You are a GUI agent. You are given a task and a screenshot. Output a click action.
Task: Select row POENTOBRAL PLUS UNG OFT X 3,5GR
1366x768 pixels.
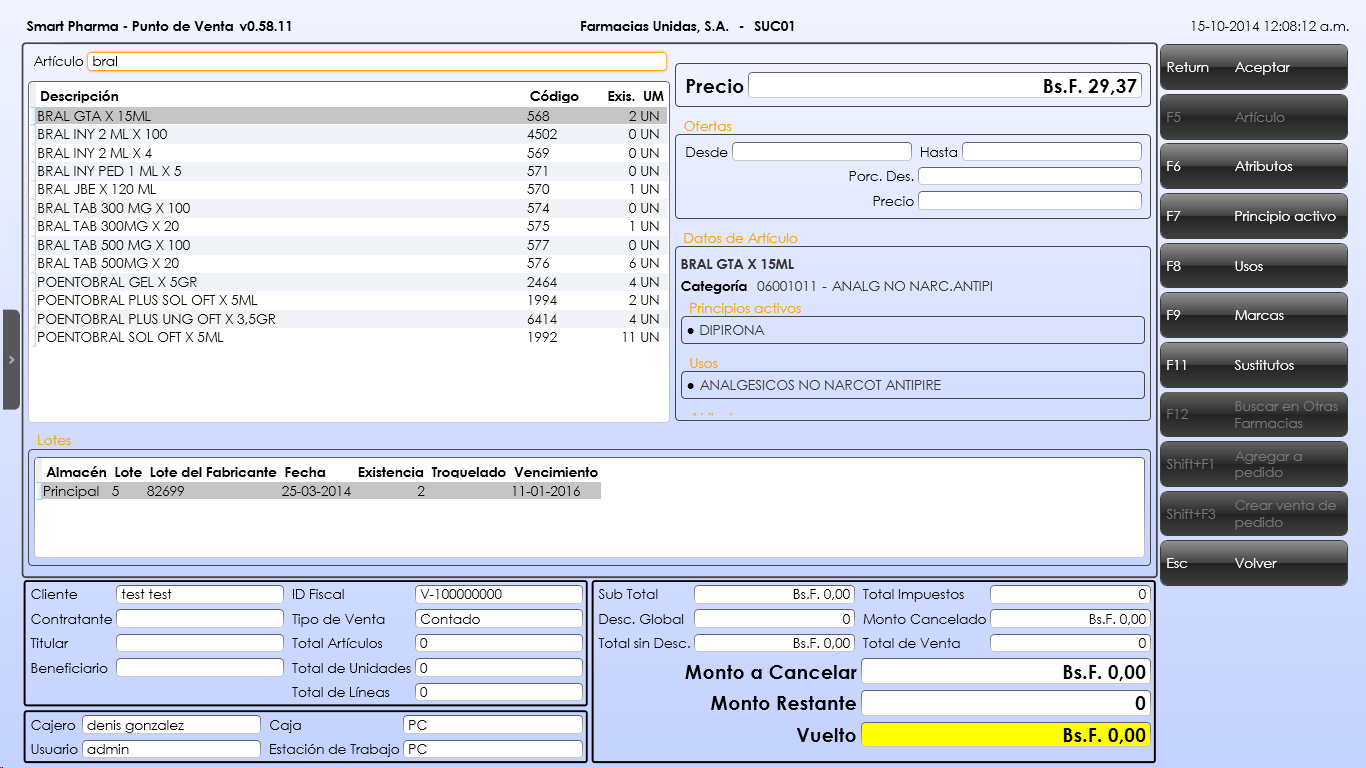[x=350, y=319]
